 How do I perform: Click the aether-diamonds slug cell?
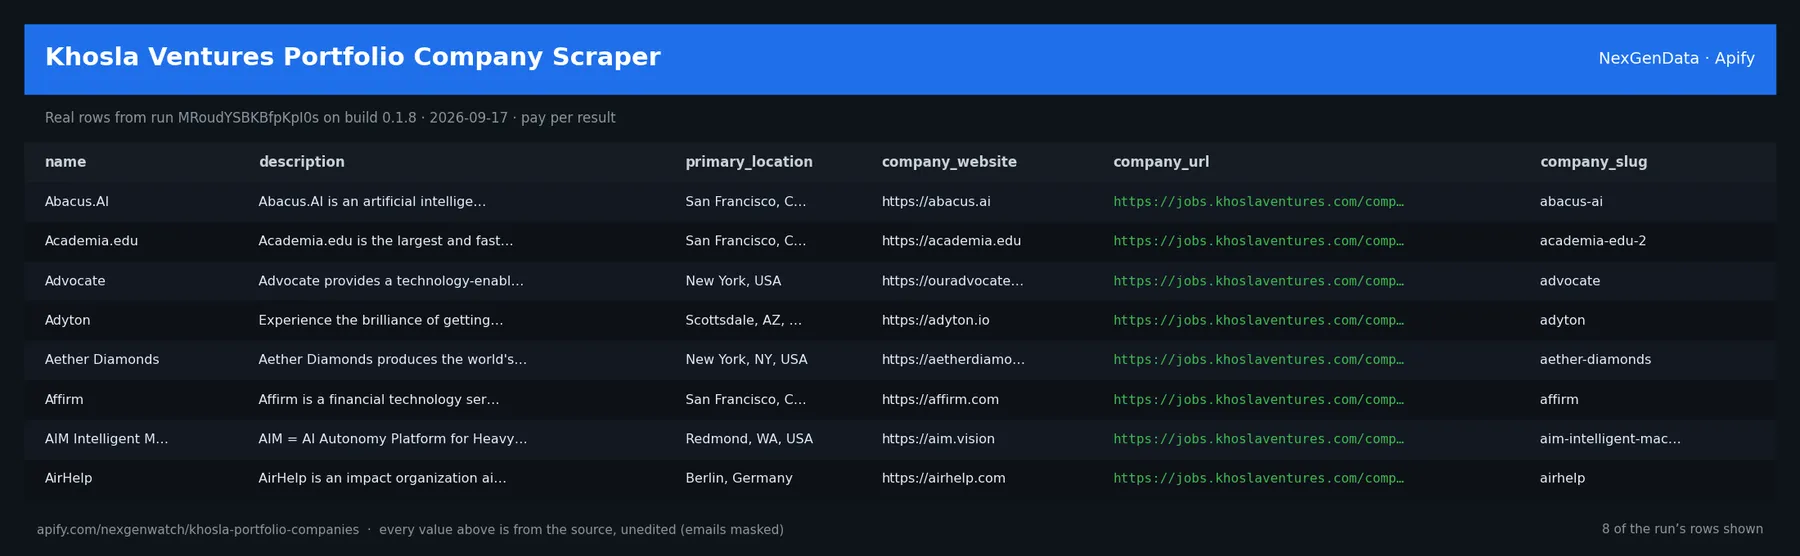[1595, 360]
